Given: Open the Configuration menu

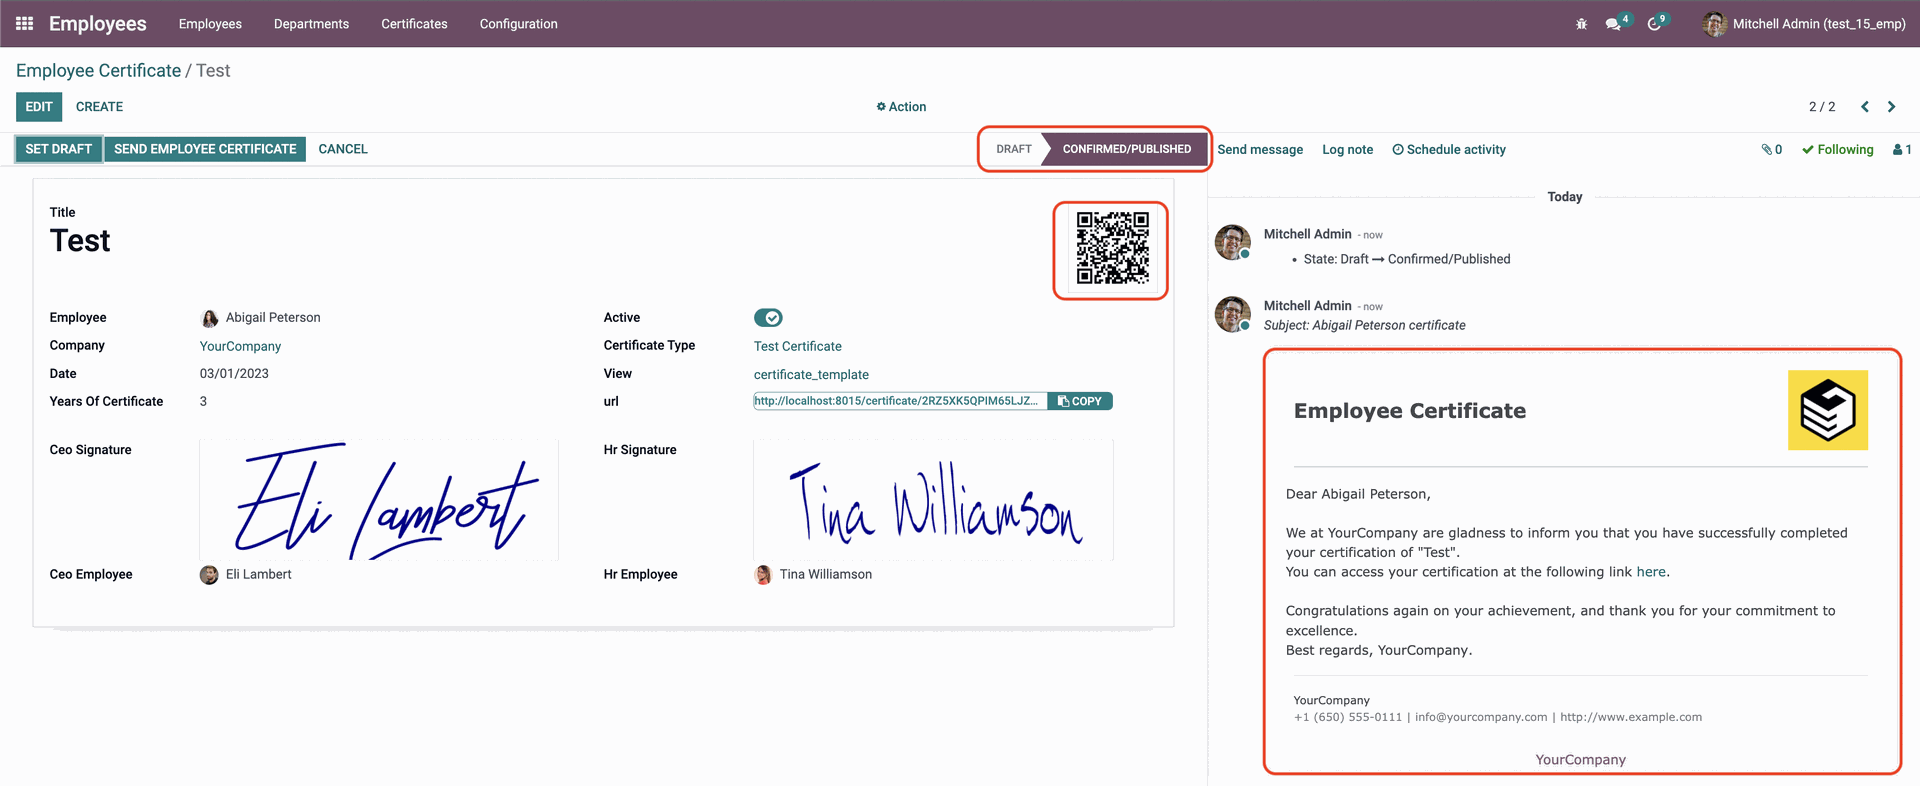Looking at the screenshot, I should tap(518, 24).
